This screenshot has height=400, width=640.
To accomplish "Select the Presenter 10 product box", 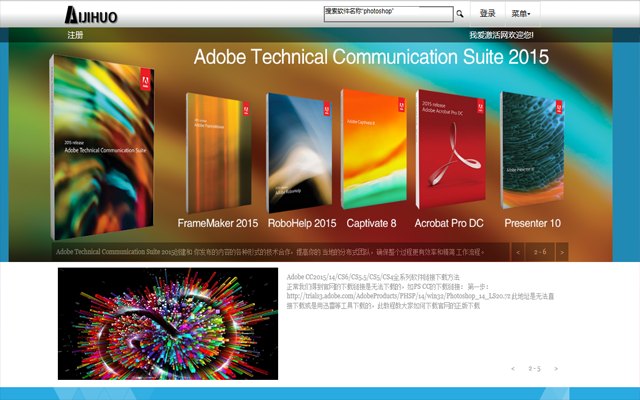I will tap(533, 150).
